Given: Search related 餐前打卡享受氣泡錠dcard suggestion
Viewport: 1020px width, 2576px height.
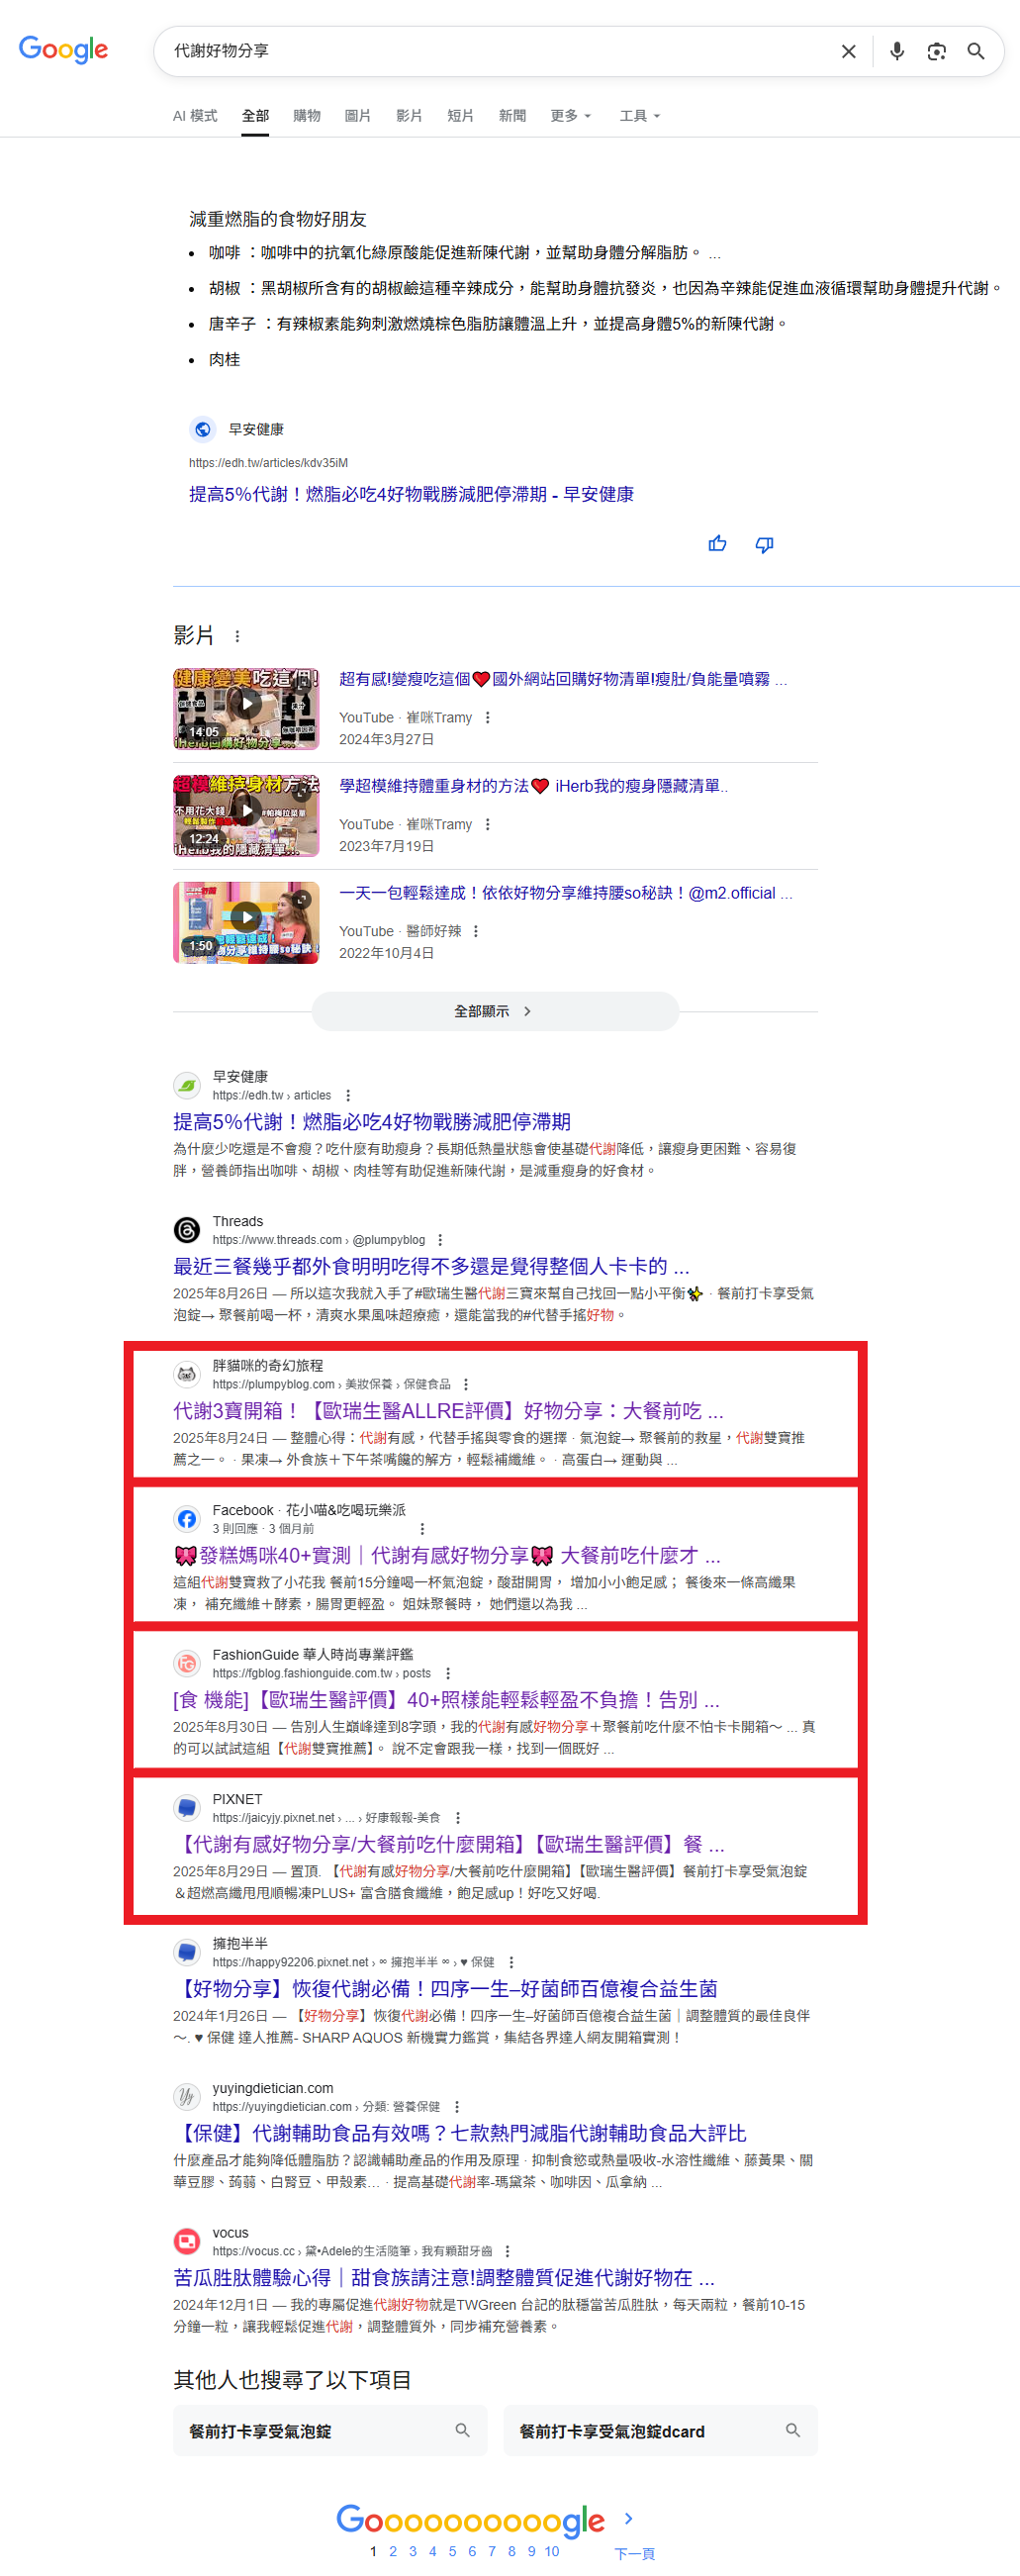Looking at the screenshot, I should [661, 2430].
